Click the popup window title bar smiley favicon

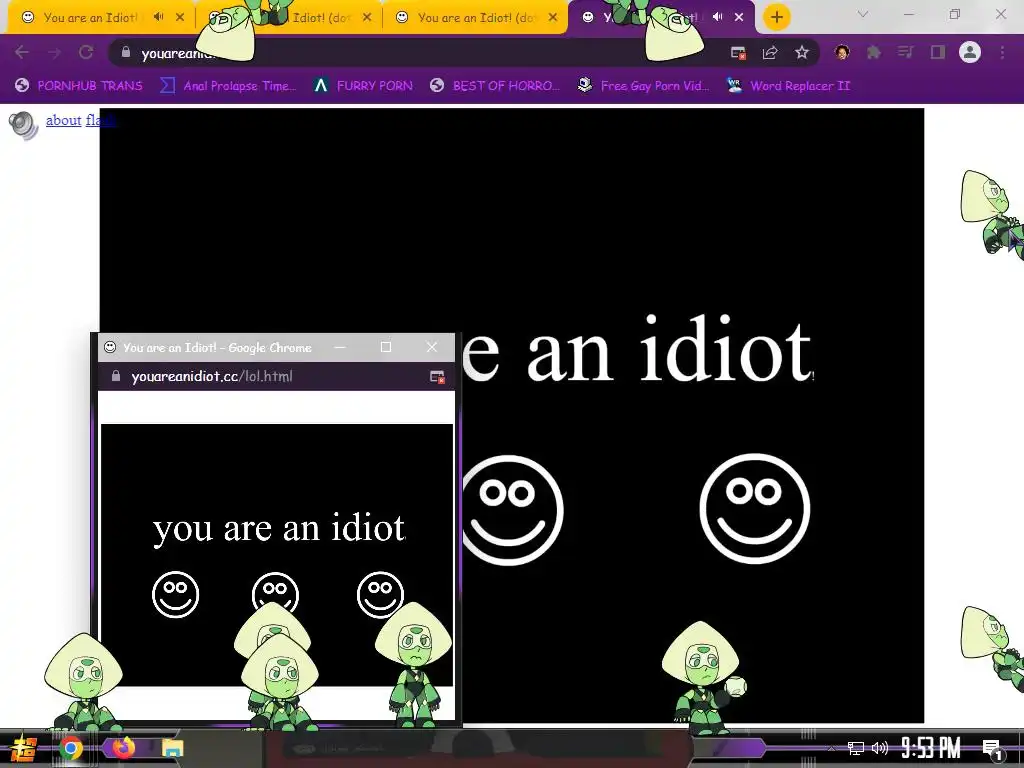[x=110, y=347]
